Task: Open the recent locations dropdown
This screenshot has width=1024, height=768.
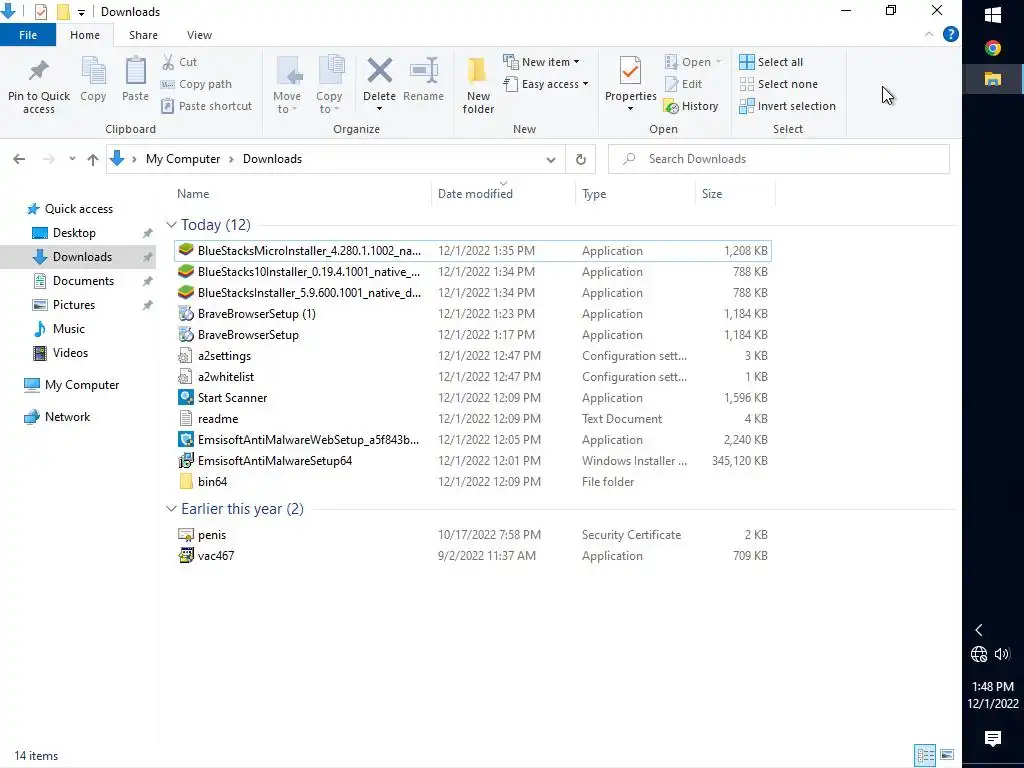Action: tap(72, 159)
